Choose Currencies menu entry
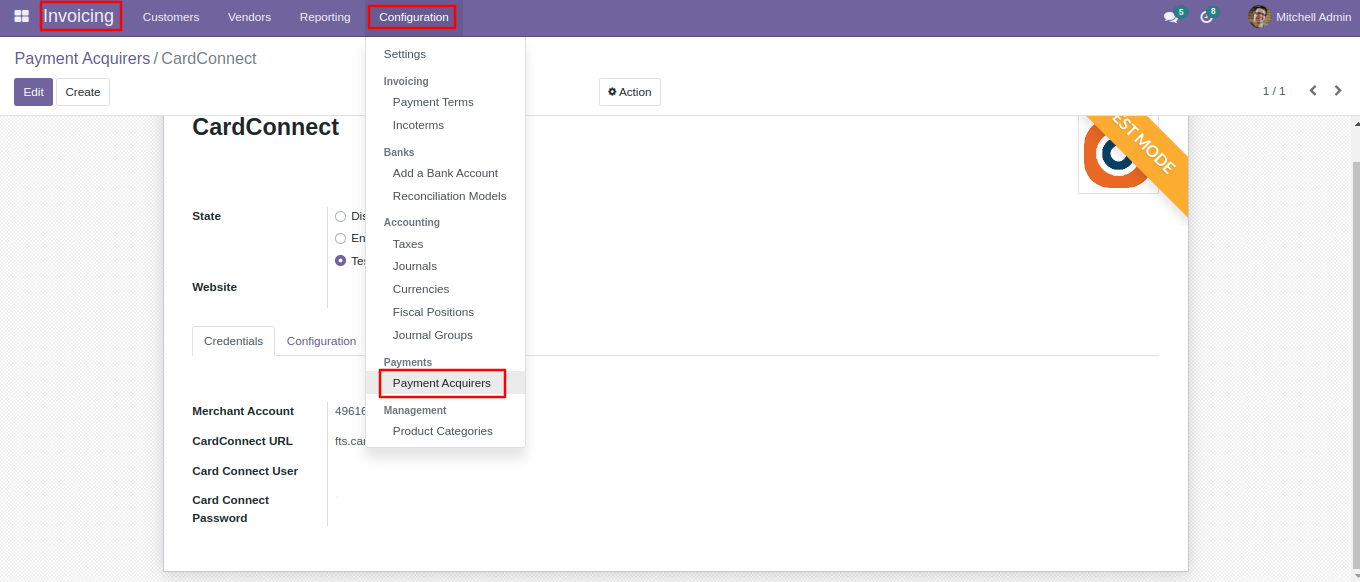 click(x=421, y=289)
